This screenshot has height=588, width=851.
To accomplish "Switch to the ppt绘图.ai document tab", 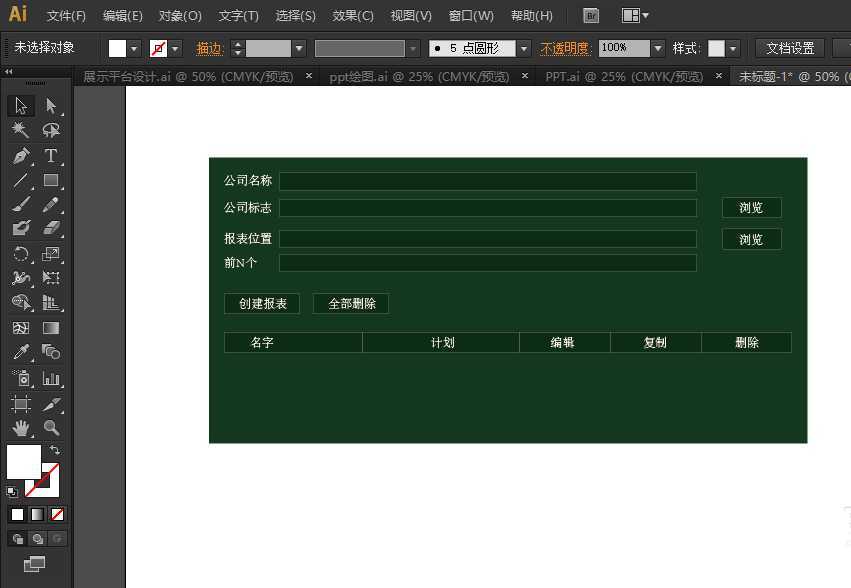I will (x=420, y=75).
